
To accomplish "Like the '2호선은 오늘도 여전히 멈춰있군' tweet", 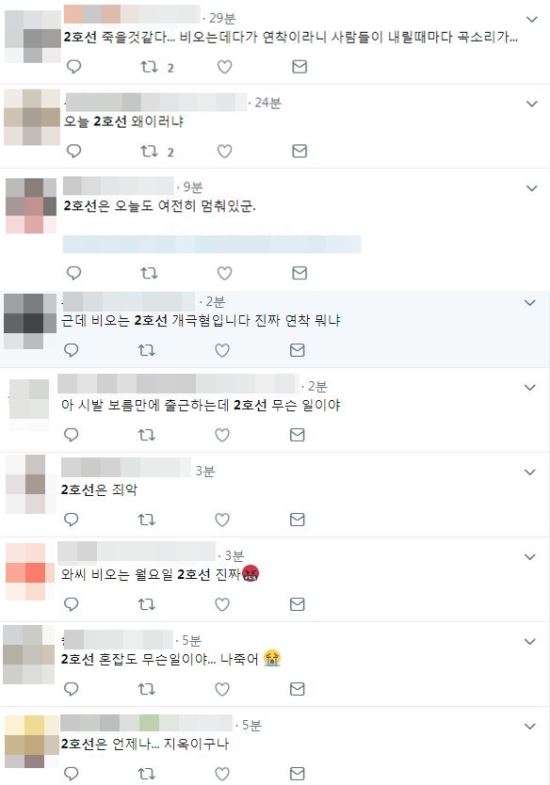I will [x=225, y=273].
